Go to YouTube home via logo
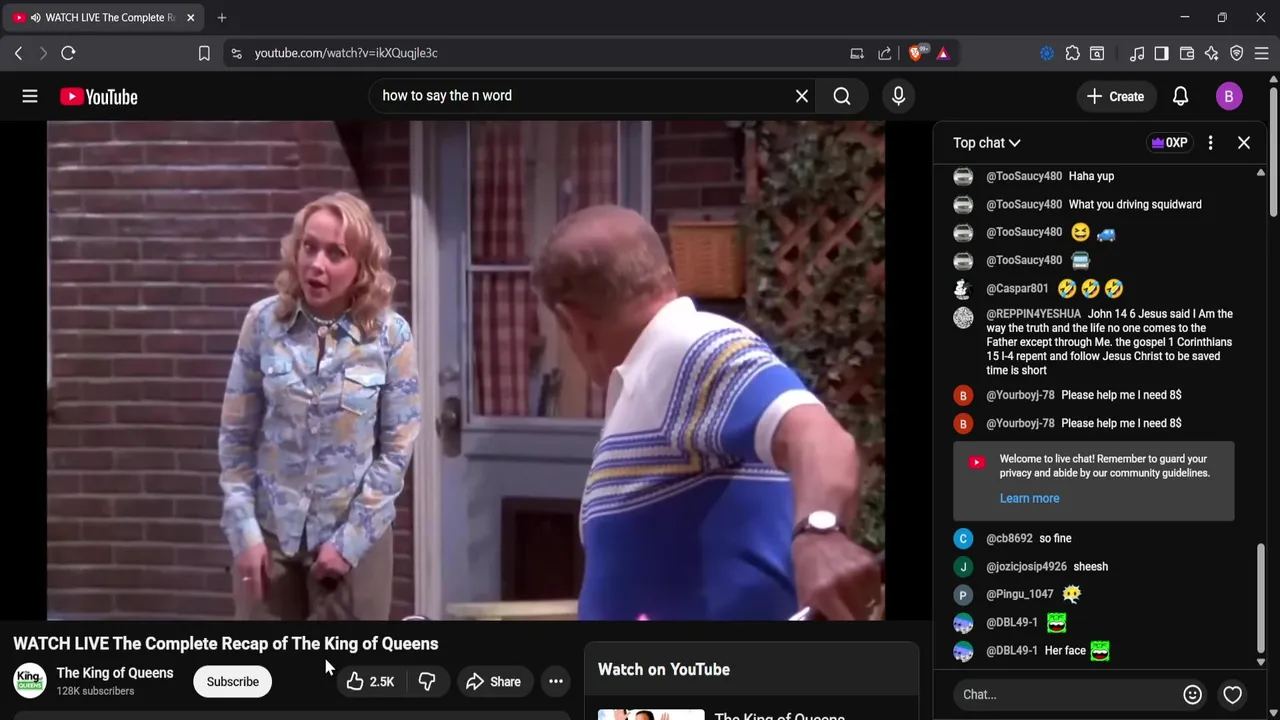The height and width of the screenshot is (720, 1280). [98, 96]
